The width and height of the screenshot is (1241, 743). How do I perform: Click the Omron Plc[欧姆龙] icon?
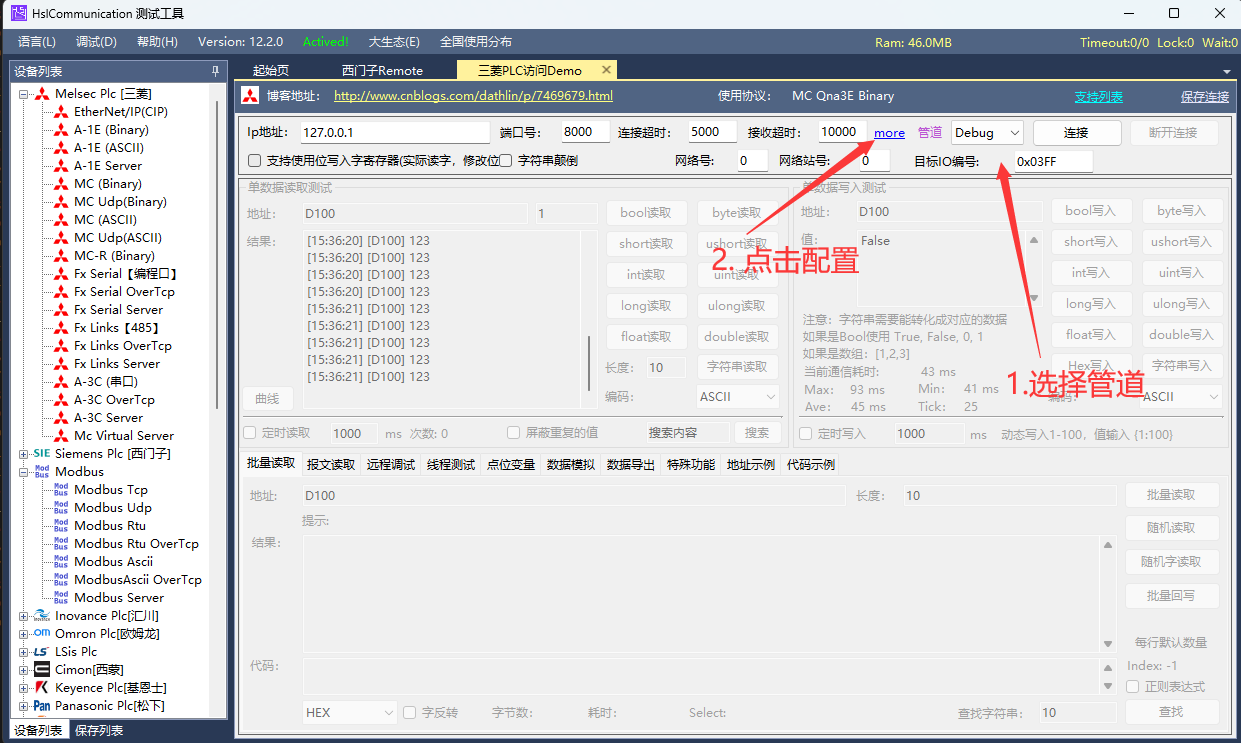click(x=42, y=634)
